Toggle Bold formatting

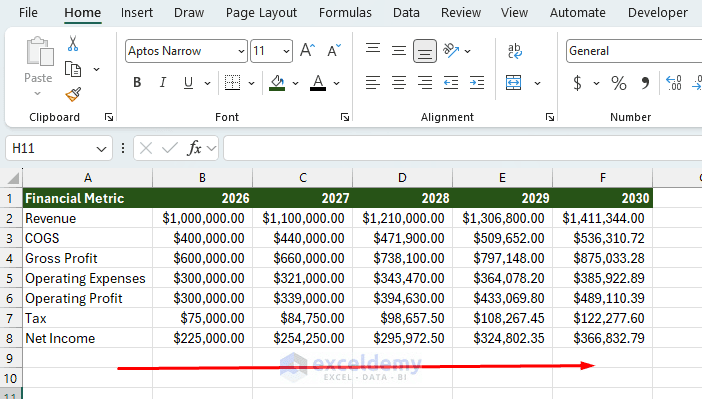point(137,82)
